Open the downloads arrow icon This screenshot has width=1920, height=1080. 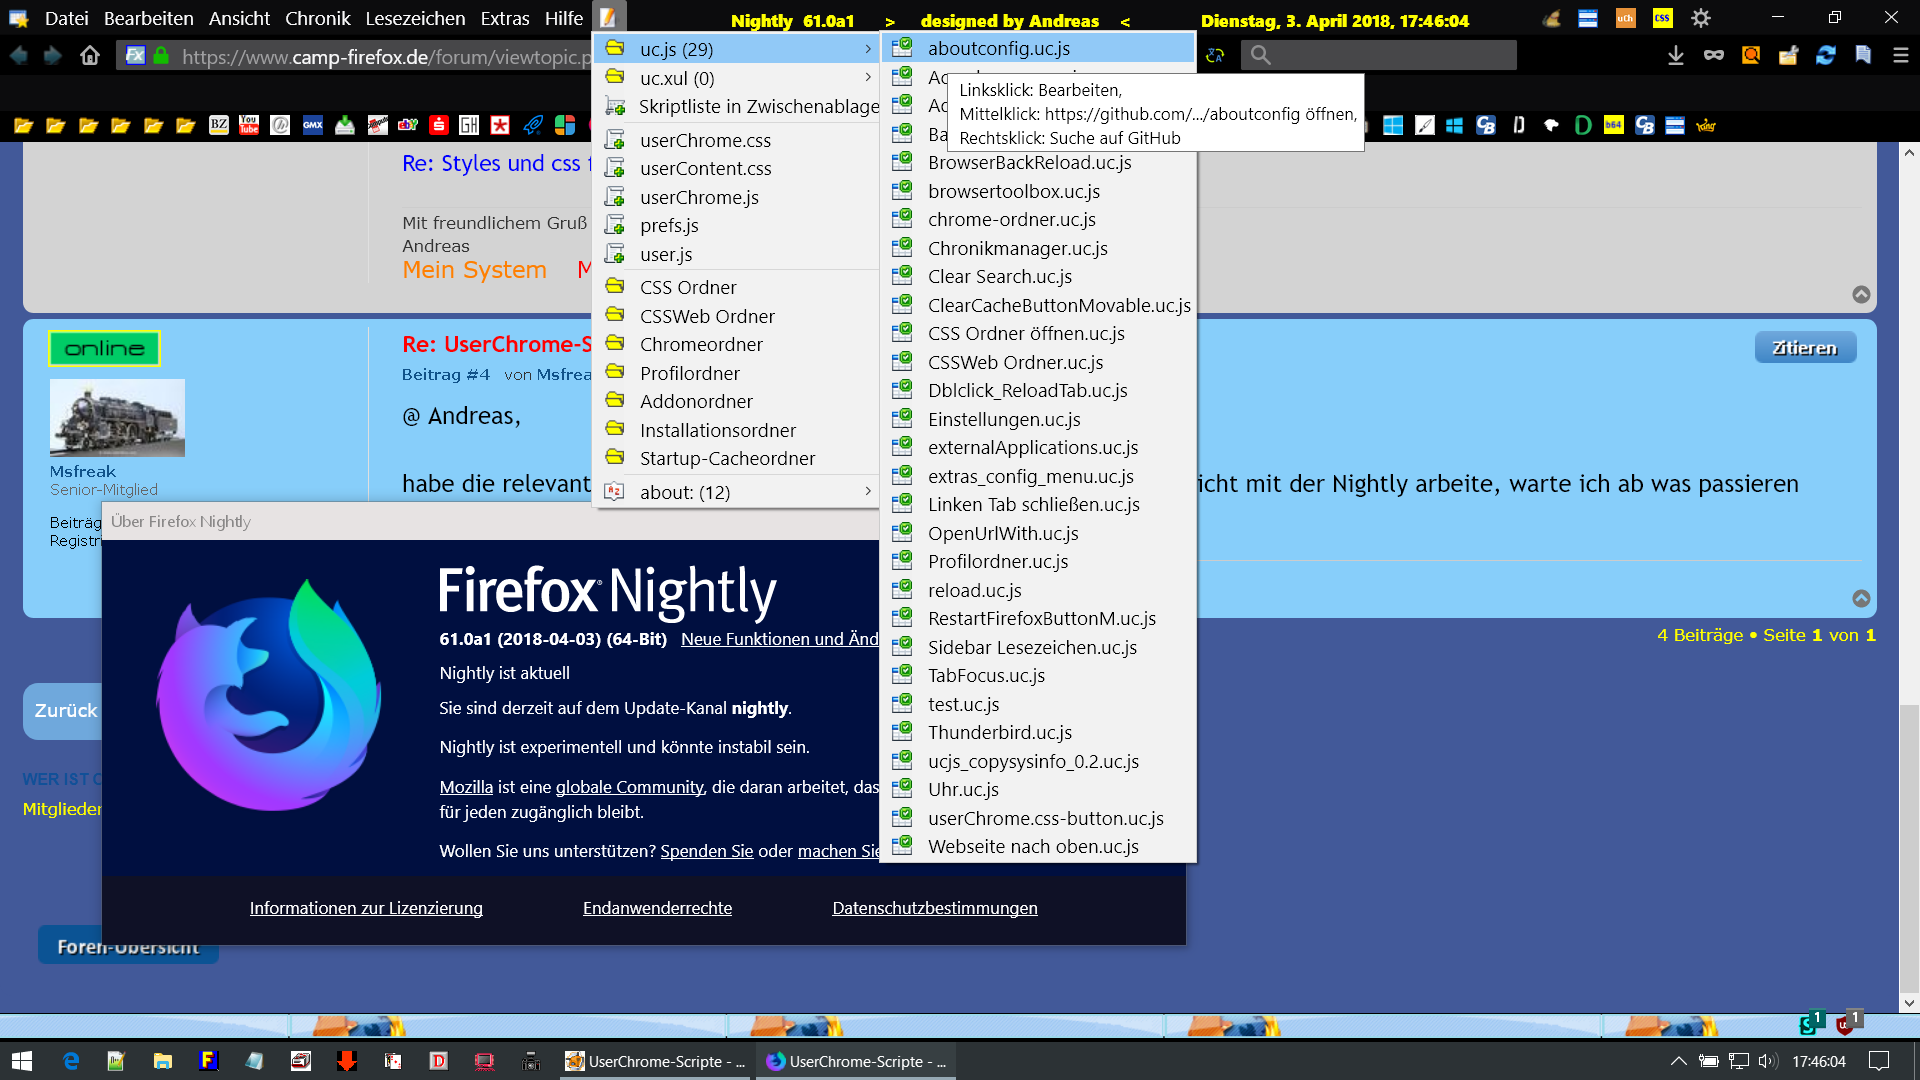[1676, 56]
